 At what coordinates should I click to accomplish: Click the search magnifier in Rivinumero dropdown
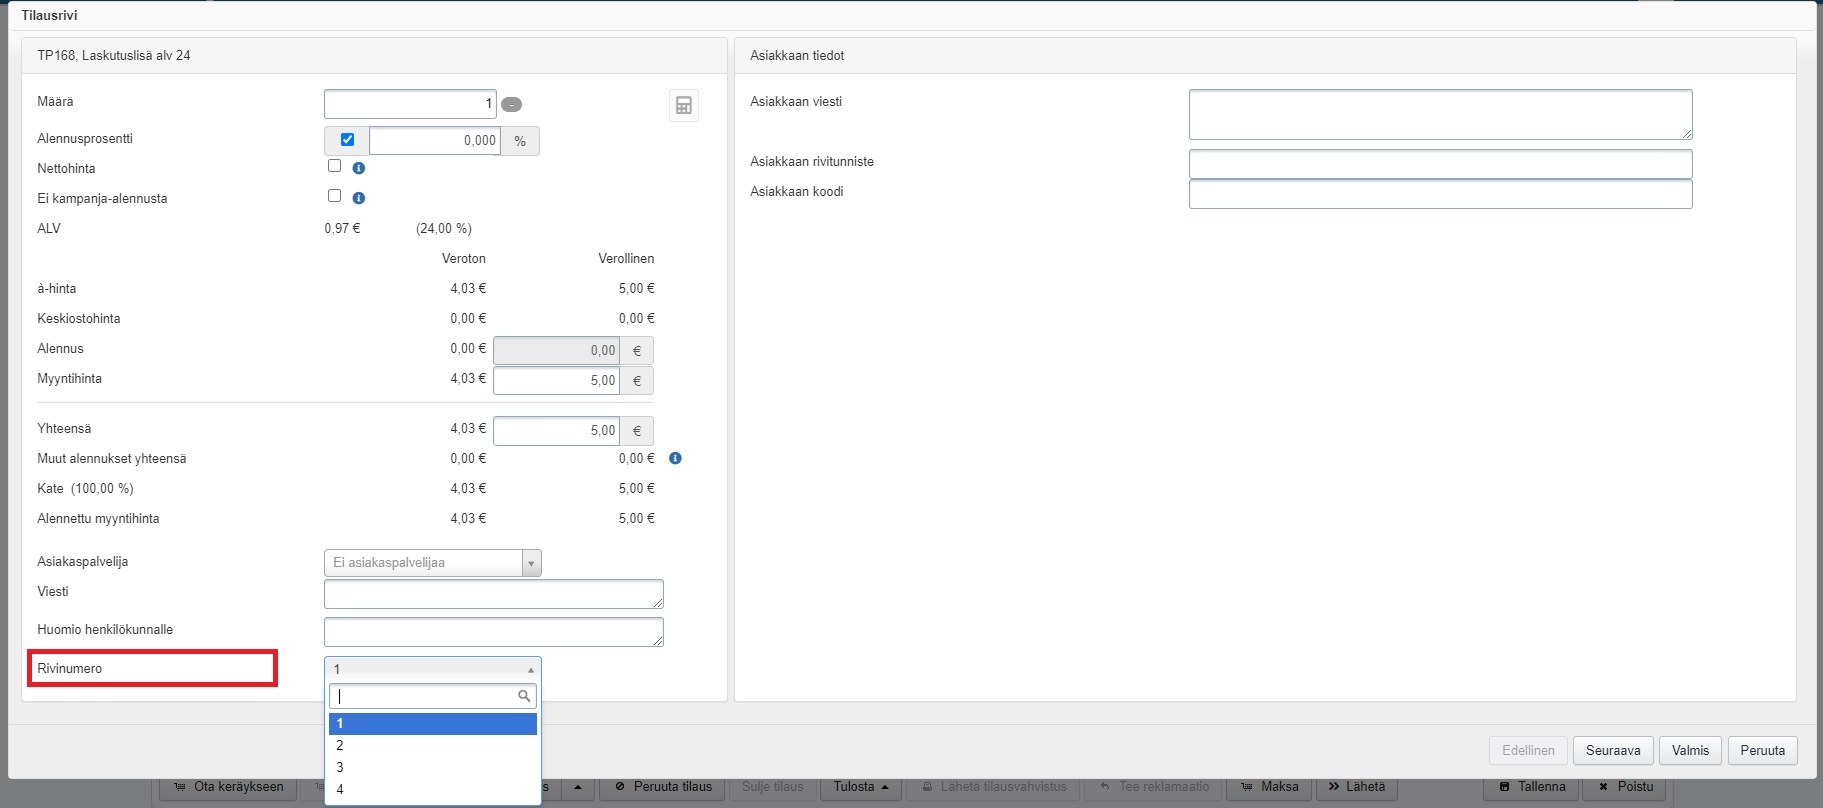[x=524, y=696]
